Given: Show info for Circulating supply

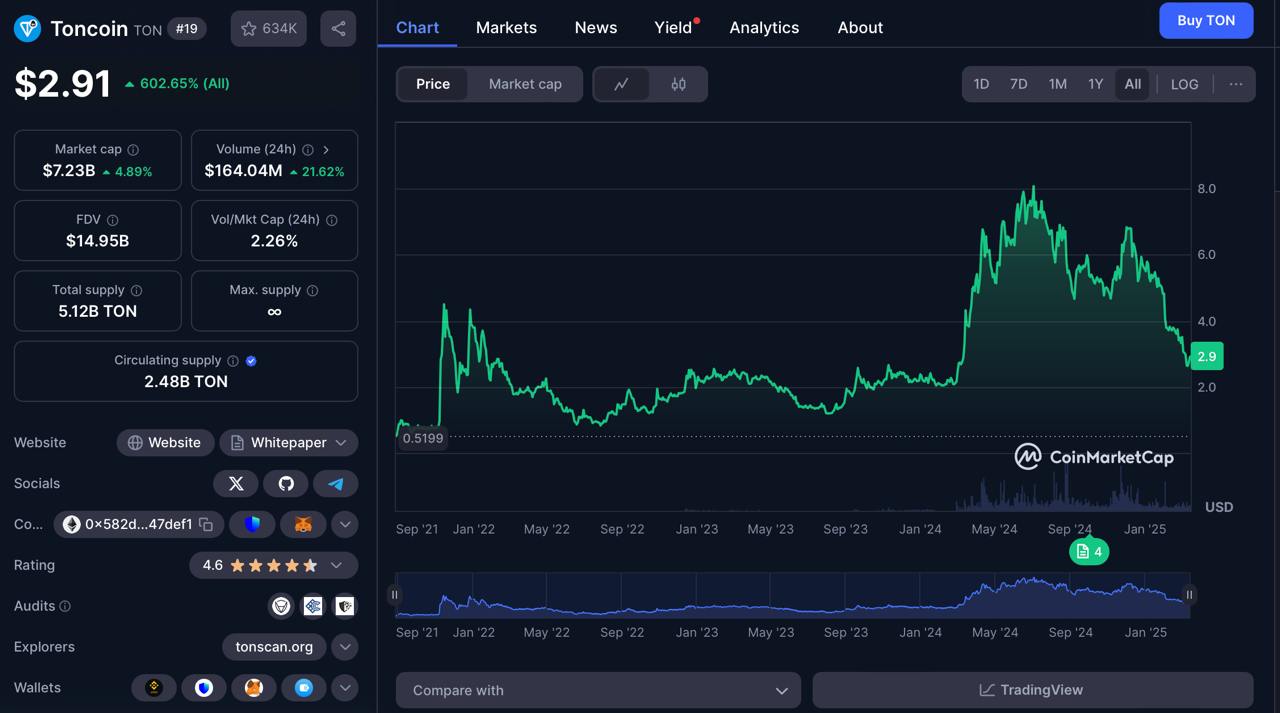Looking at the screenshot, I should point(233,361).
